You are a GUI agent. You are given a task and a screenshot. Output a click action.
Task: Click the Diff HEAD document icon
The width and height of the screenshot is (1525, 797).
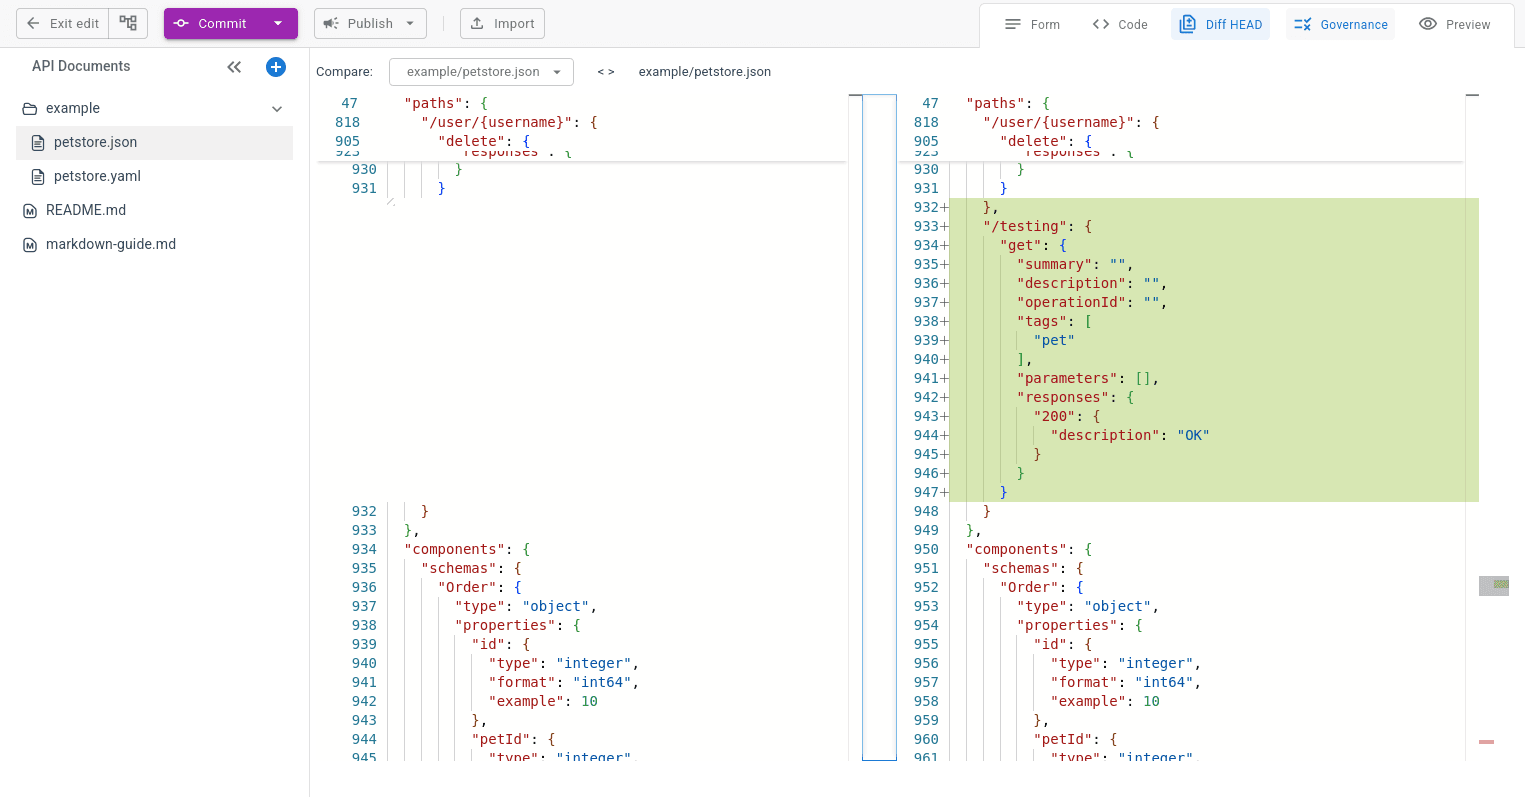pos(1187,24)
